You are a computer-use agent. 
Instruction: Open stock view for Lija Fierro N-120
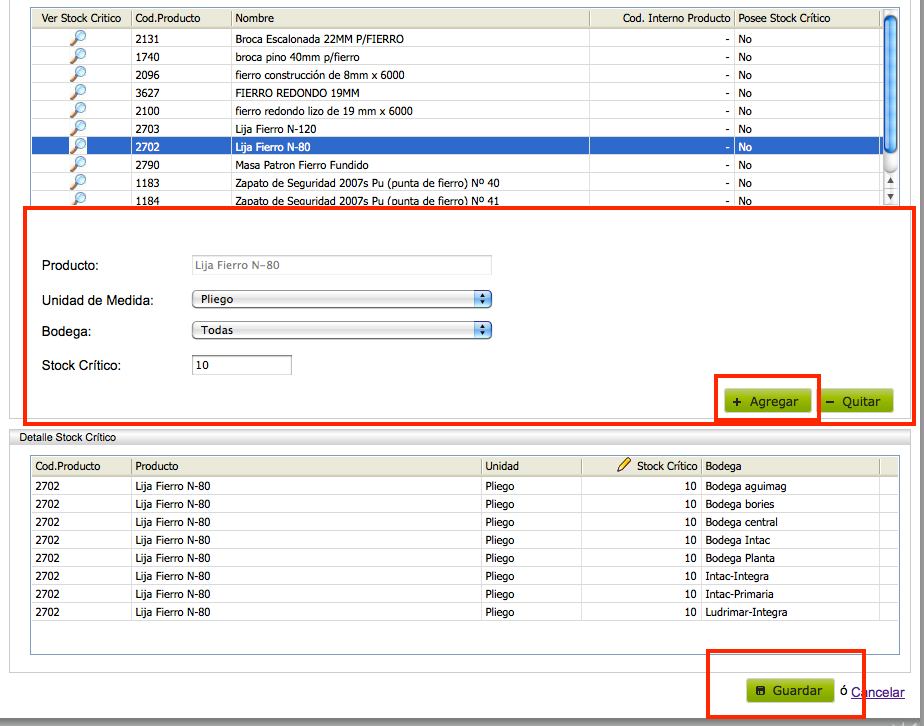click(78, 128)
